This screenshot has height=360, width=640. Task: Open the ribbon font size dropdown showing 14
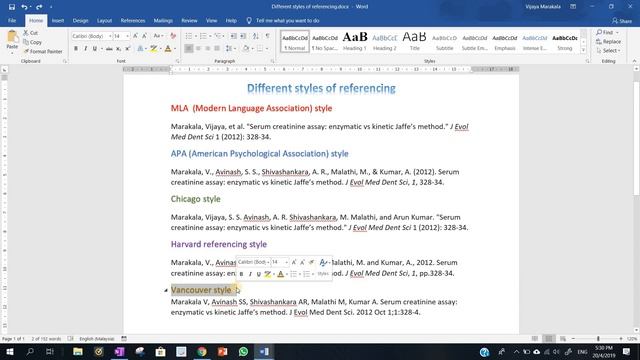(x=127, y=36)
